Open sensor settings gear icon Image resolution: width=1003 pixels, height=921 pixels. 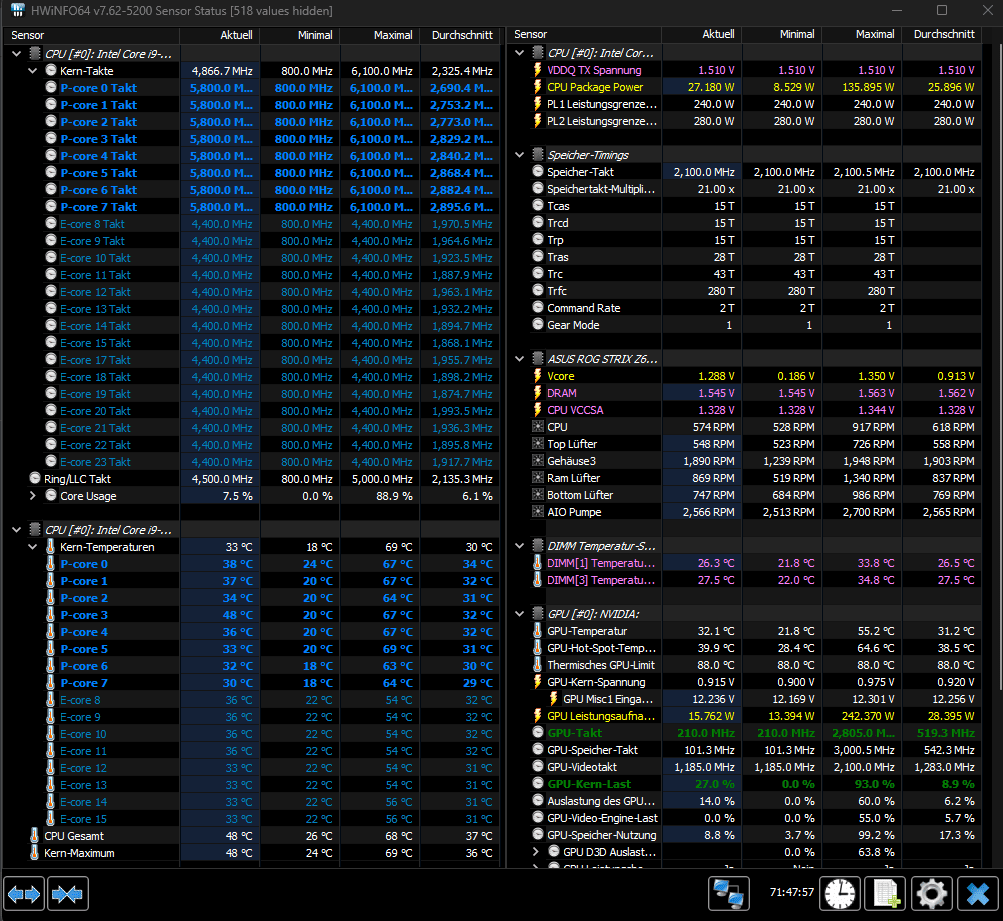[932, 893]
